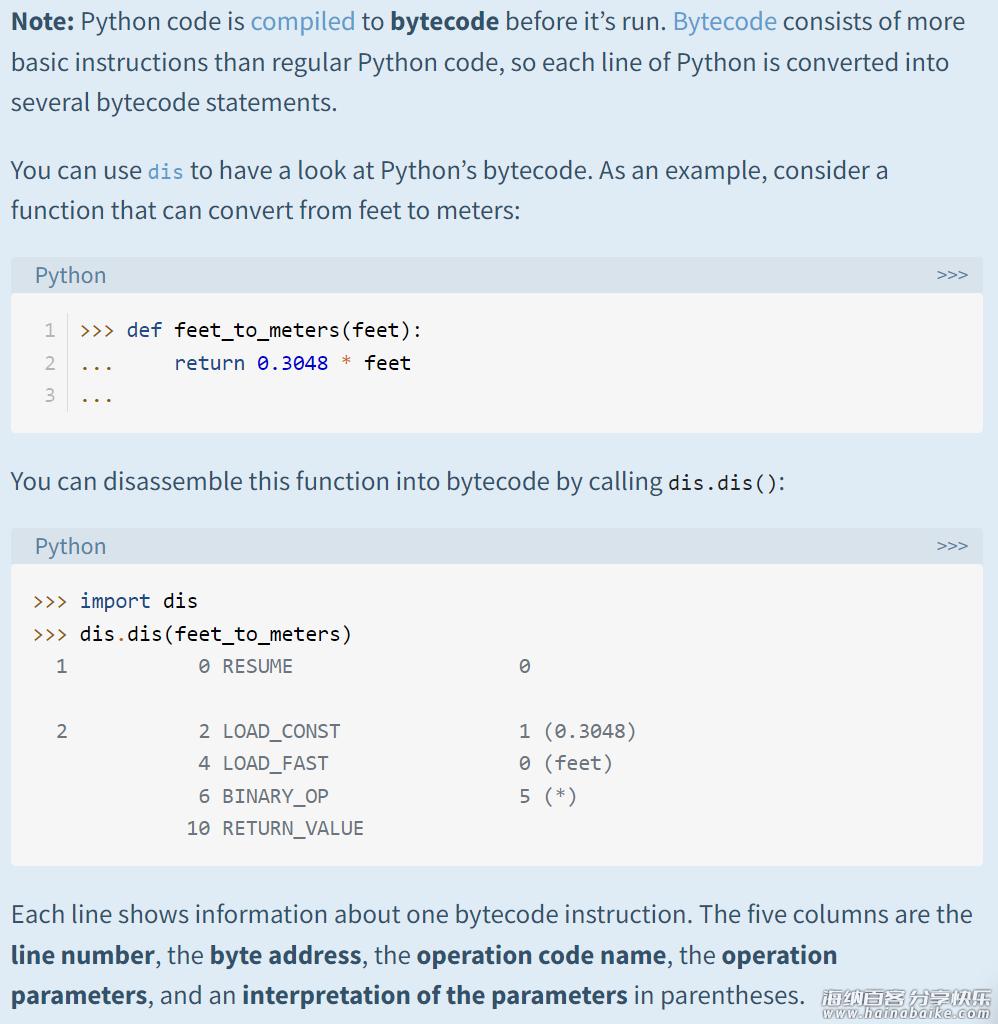The width and height of the screenshot is (998, 1024).
Task: Open the "compiled" link in the note
Action: click(302, 22)
